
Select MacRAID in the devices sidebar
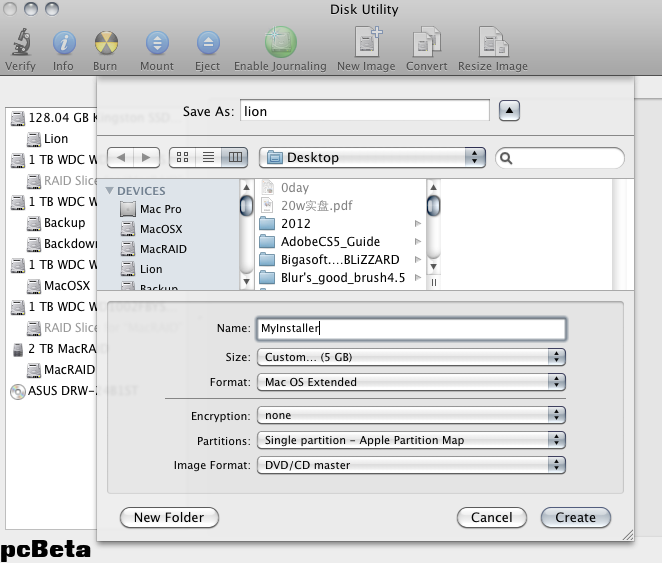(154, 249)
